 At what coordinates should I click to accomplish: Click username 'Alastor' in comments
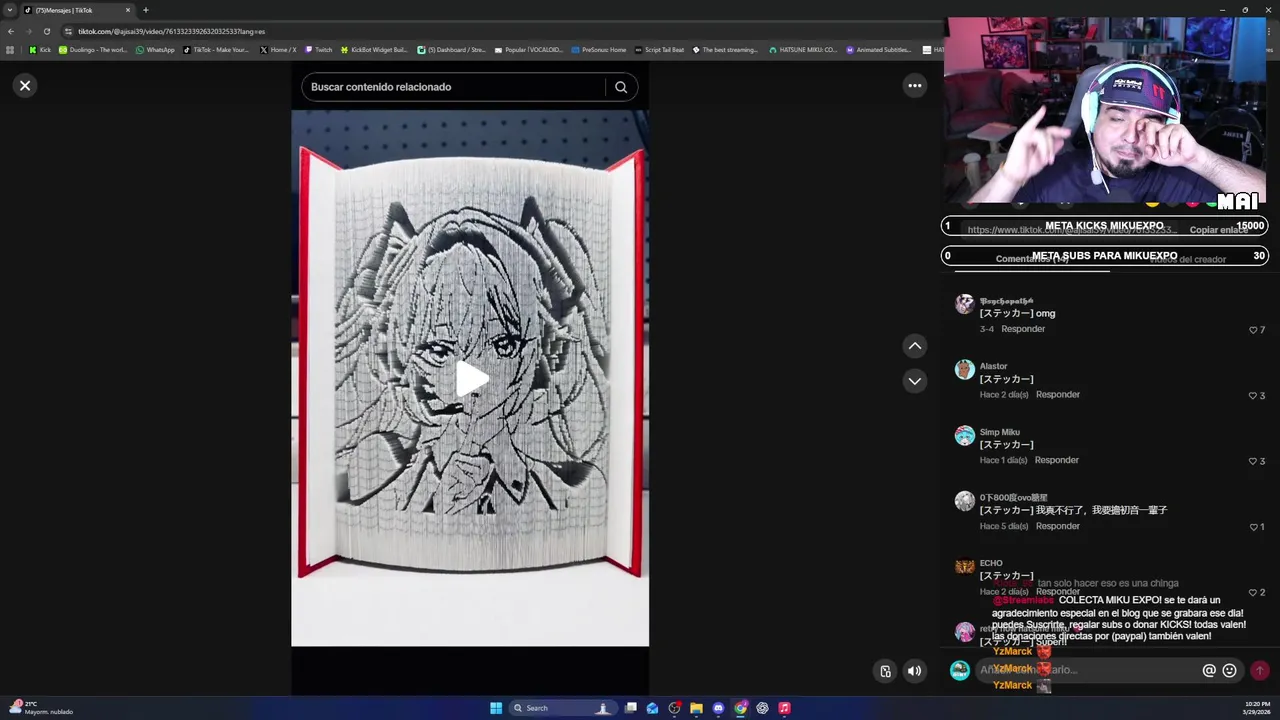click(993, 366)
